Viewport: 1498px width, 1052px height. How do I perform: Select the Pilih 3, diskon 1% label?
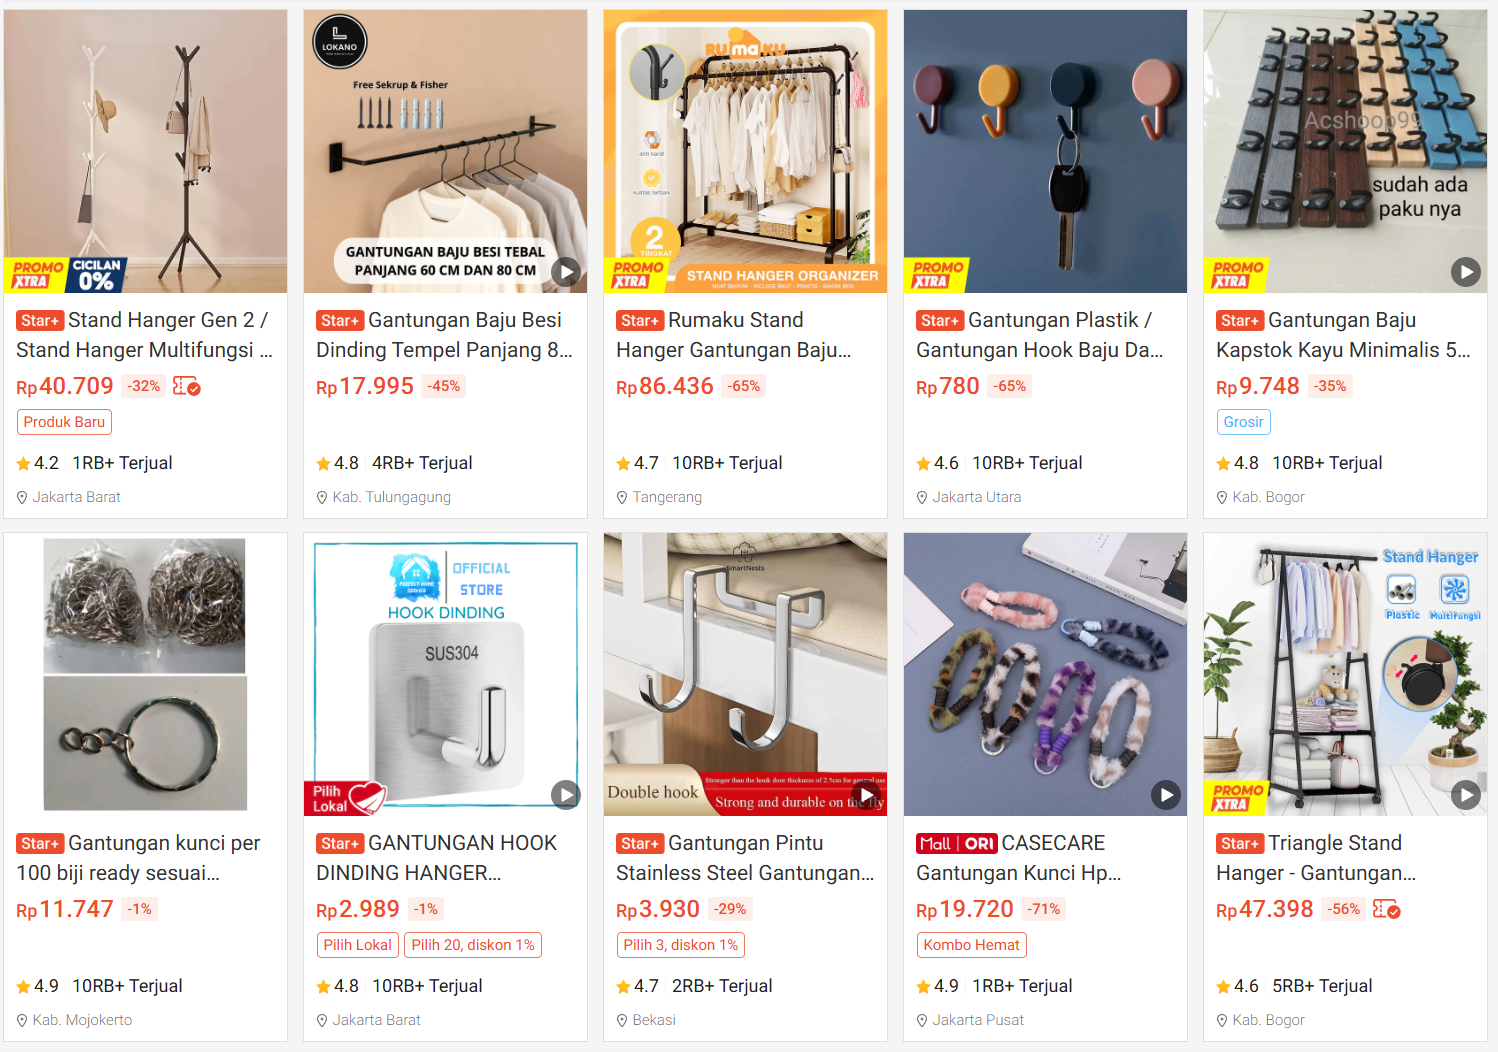pyautogui.click(x=680, y=945)
